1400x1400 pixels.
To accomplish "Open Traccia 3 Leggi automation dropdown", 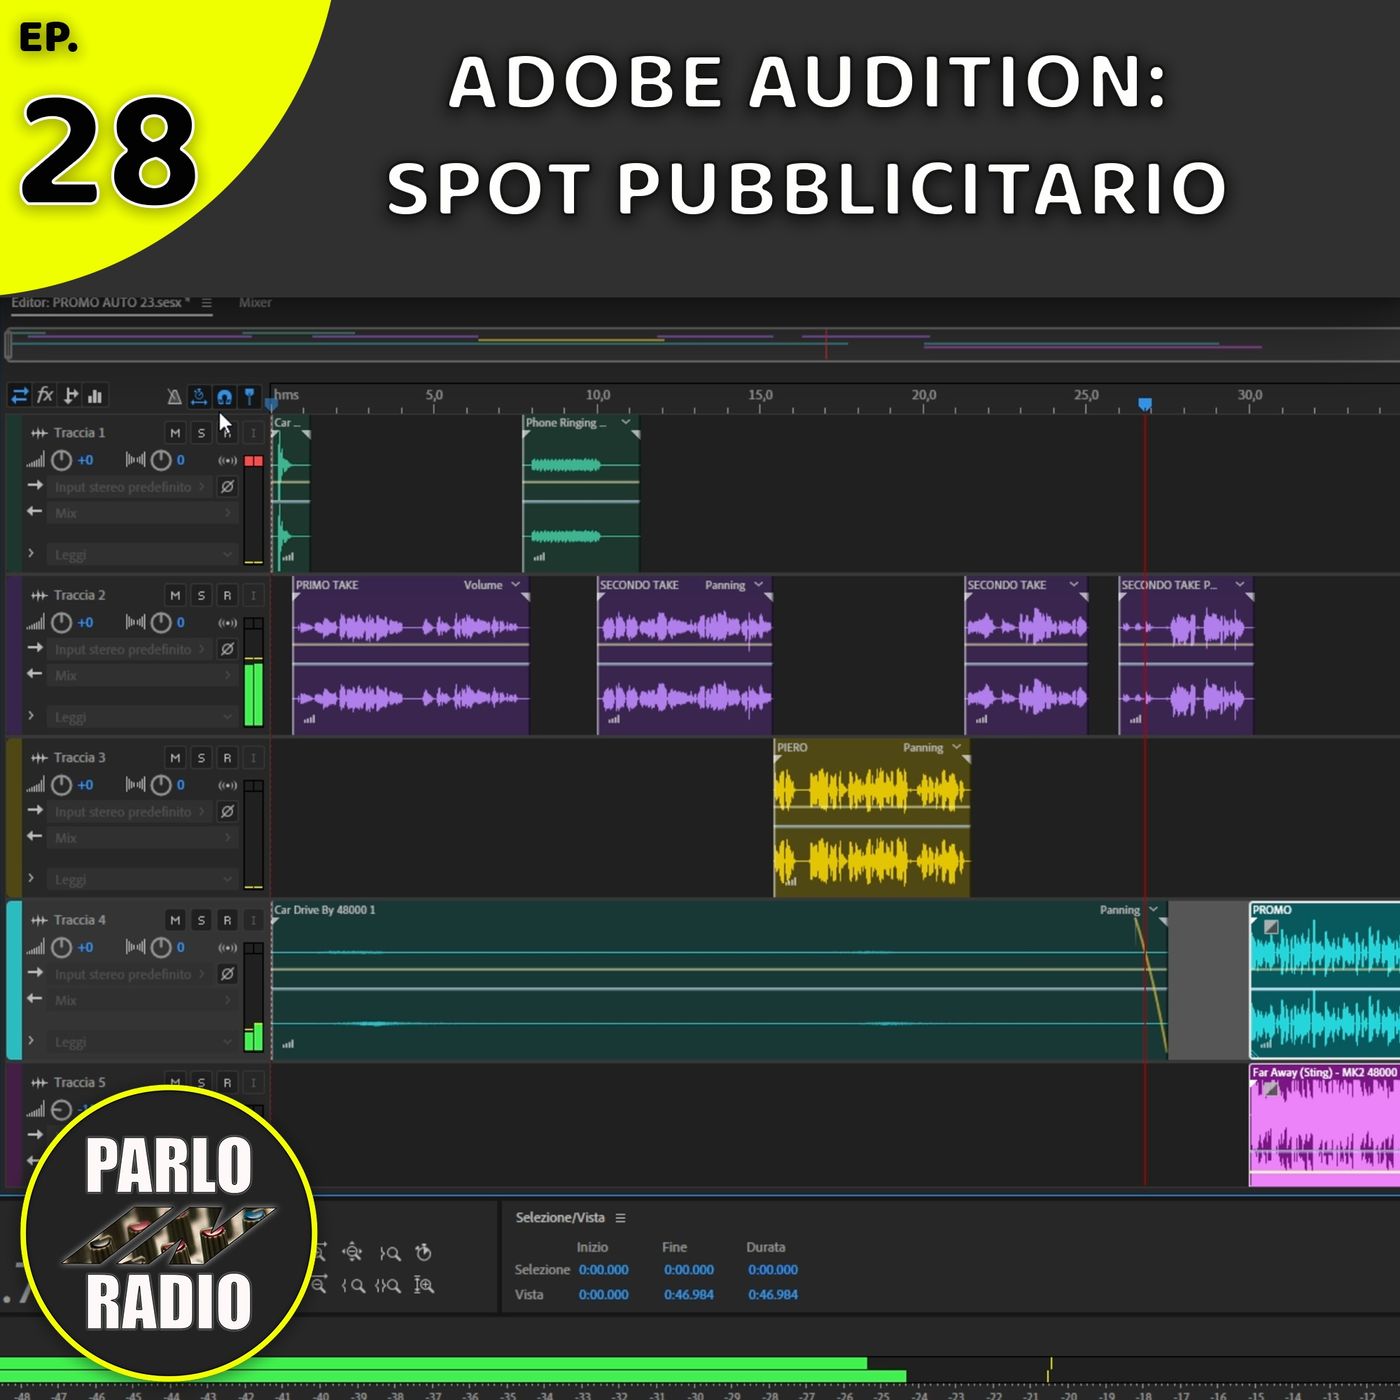I will 143,880.
